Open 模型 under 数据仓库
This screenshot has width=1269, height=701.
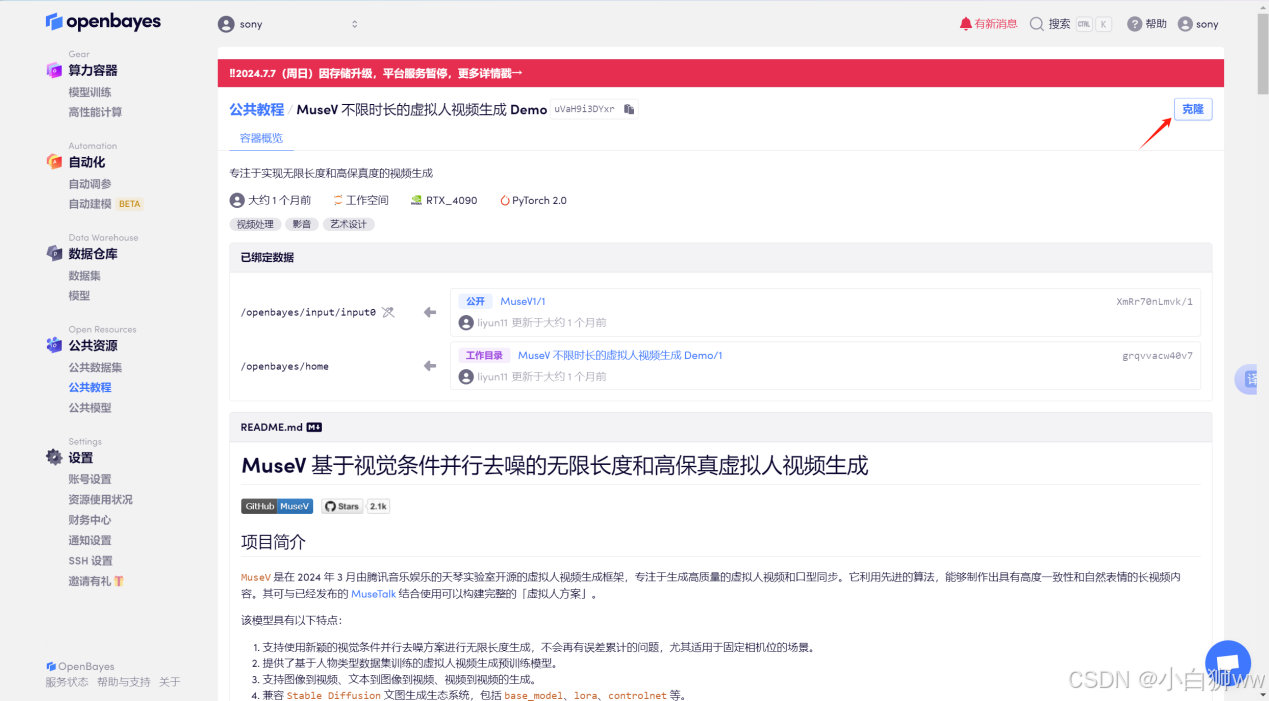(79, 296)
